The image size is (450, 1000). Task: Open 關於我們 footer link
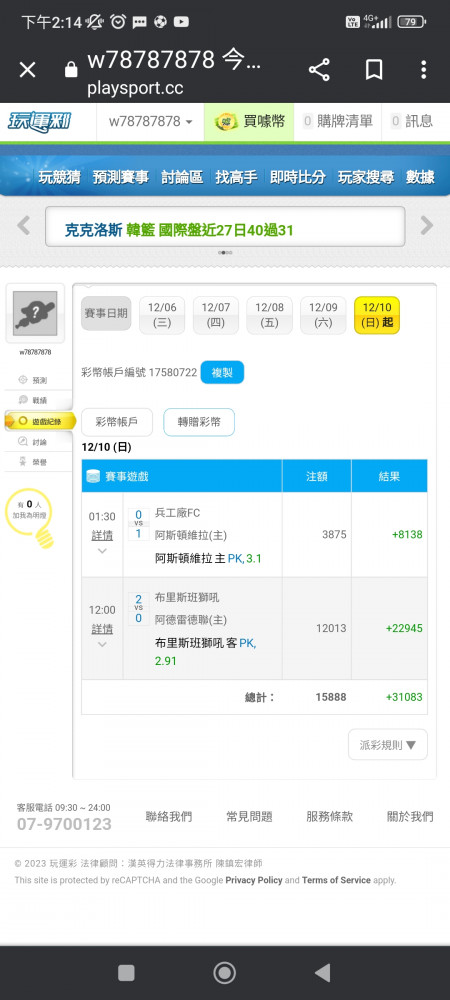tap(410, 816)
